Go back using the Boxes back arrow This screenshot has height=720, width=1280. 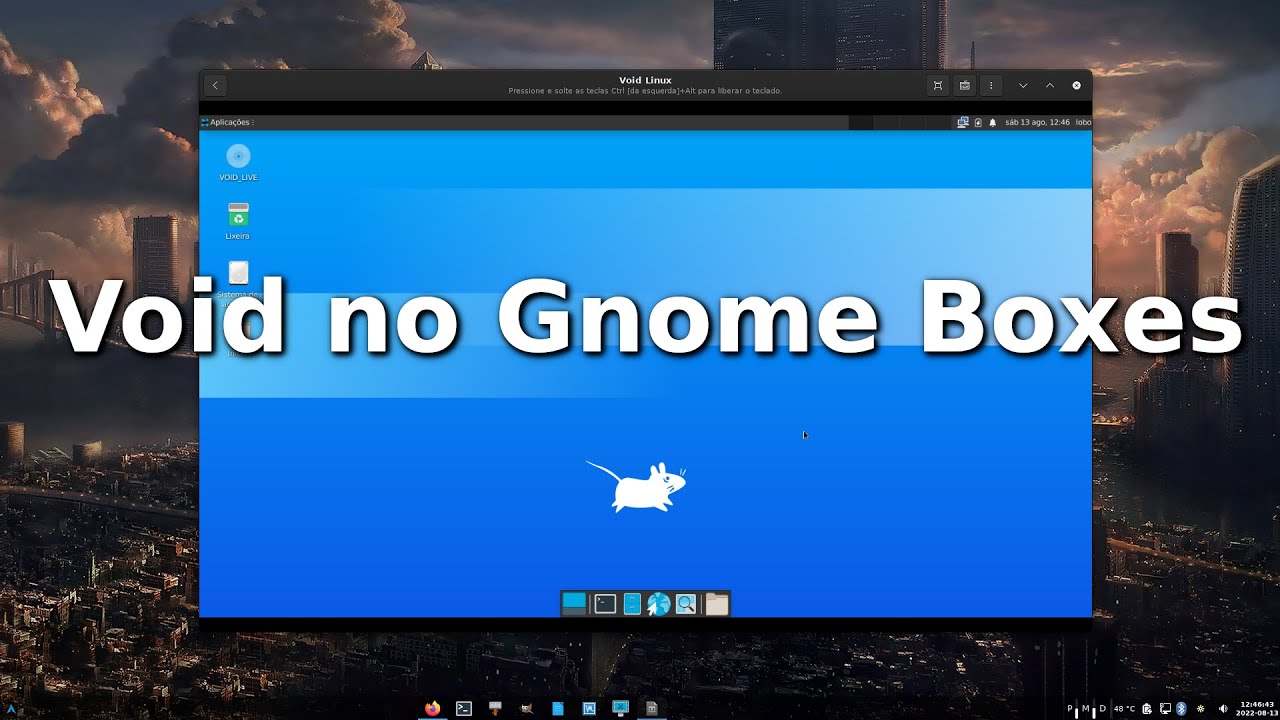(x=215, y=86)
